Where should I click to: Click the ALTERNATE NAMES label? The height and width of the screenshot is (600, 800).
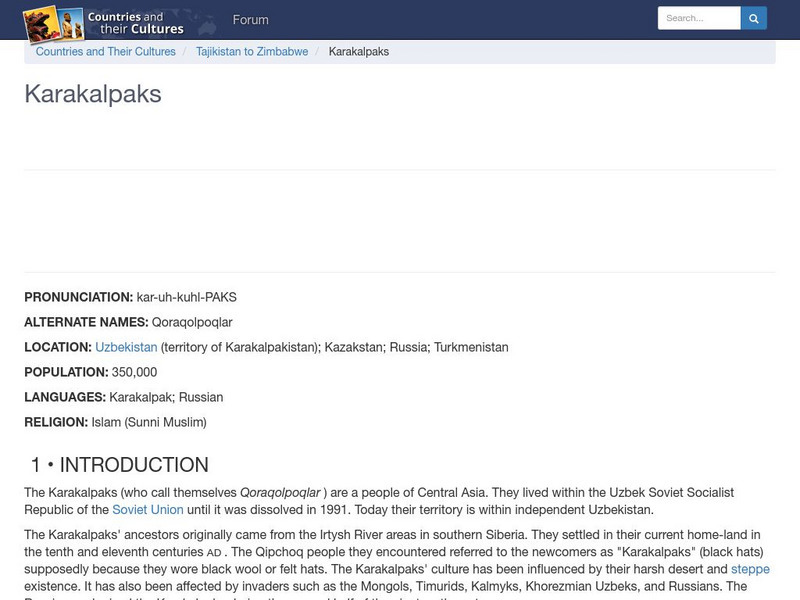pyautogui.click(x=86, y=322)
